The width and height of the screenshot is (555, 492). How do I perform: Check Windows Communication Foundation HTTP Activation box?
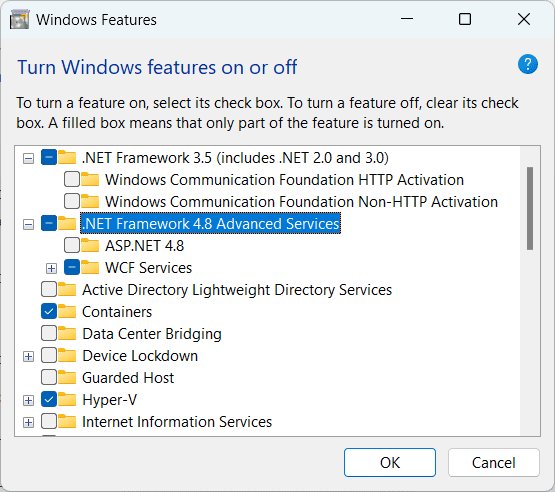pos(72,179)
